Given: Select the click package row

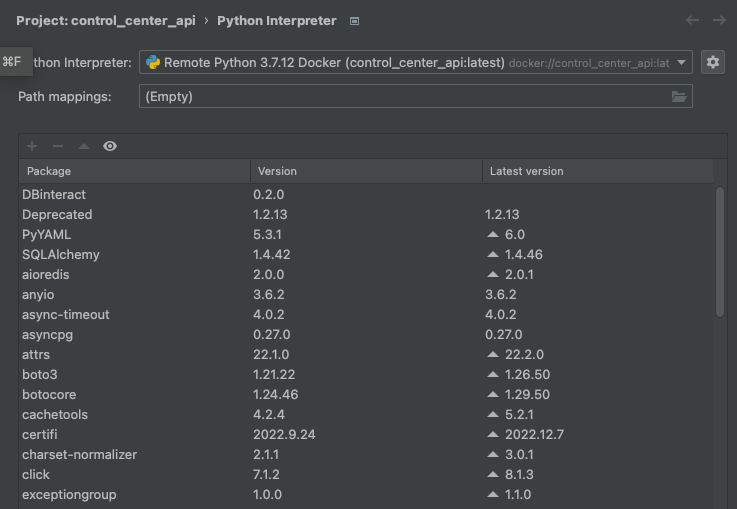Looking at the screenshot, I should (x=366, y=475).
